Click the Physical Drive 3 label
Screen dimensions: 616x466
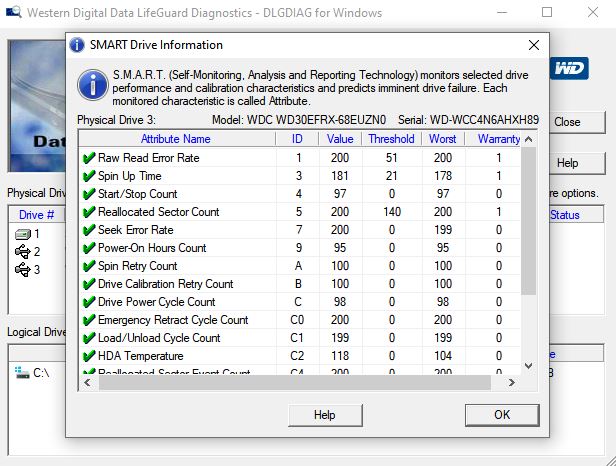tap(116, 120)
